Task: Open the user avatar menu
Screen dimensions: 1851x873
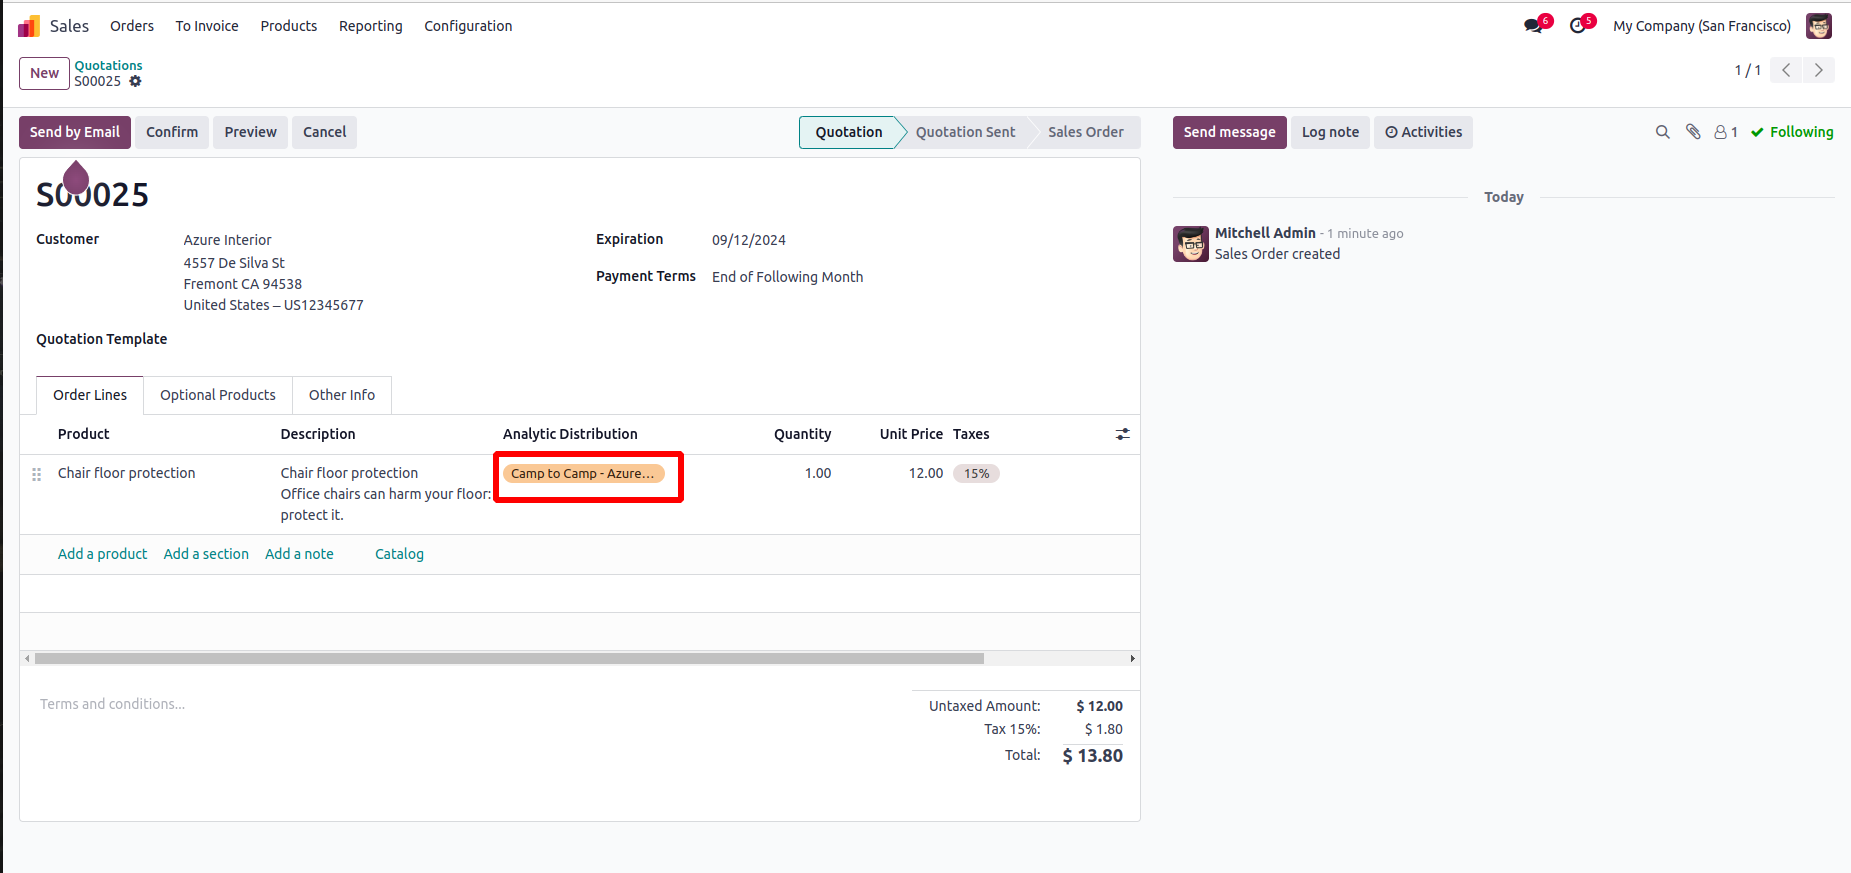Action: point(1819,26)
